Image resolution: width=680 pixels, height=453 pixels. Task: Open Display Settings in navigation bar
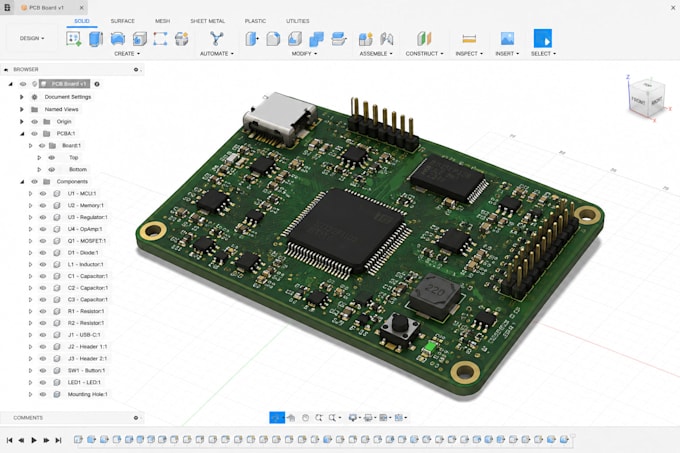pos(353,417)
